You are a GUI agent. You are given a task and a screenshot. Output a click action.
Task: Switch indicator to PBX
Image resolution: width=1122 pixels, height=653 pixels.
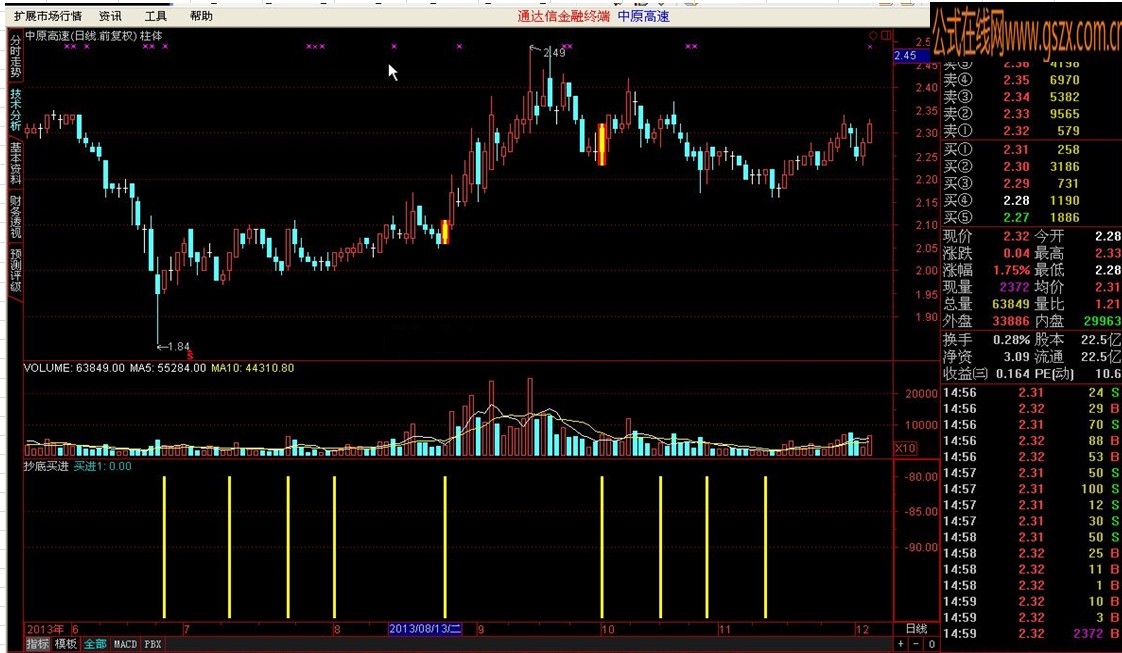152,644
